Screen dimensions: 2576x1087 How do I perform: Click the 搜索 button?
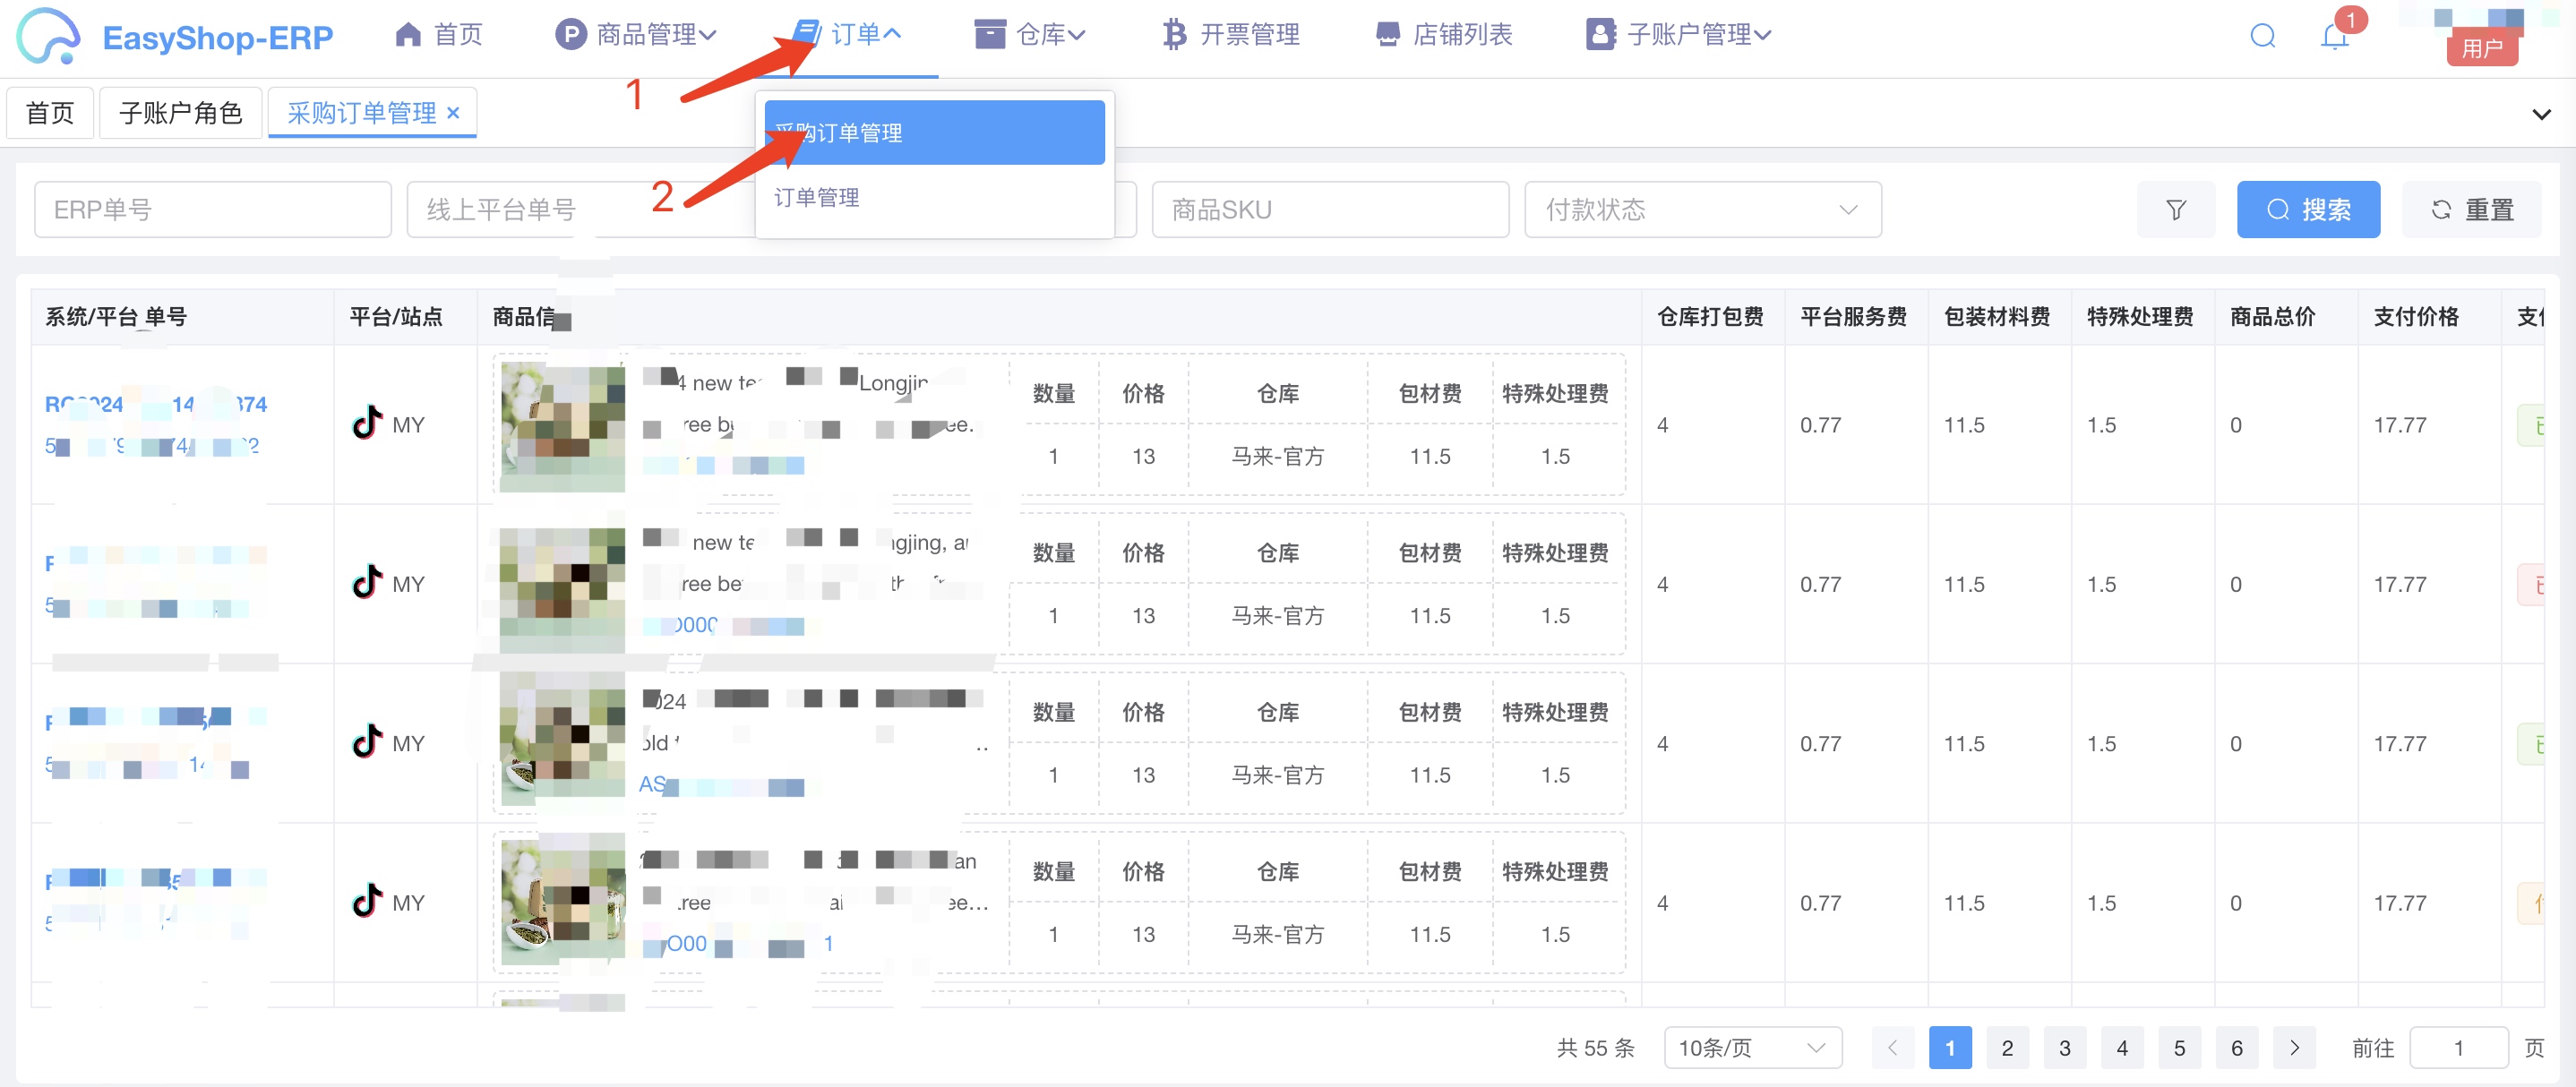2308,209
